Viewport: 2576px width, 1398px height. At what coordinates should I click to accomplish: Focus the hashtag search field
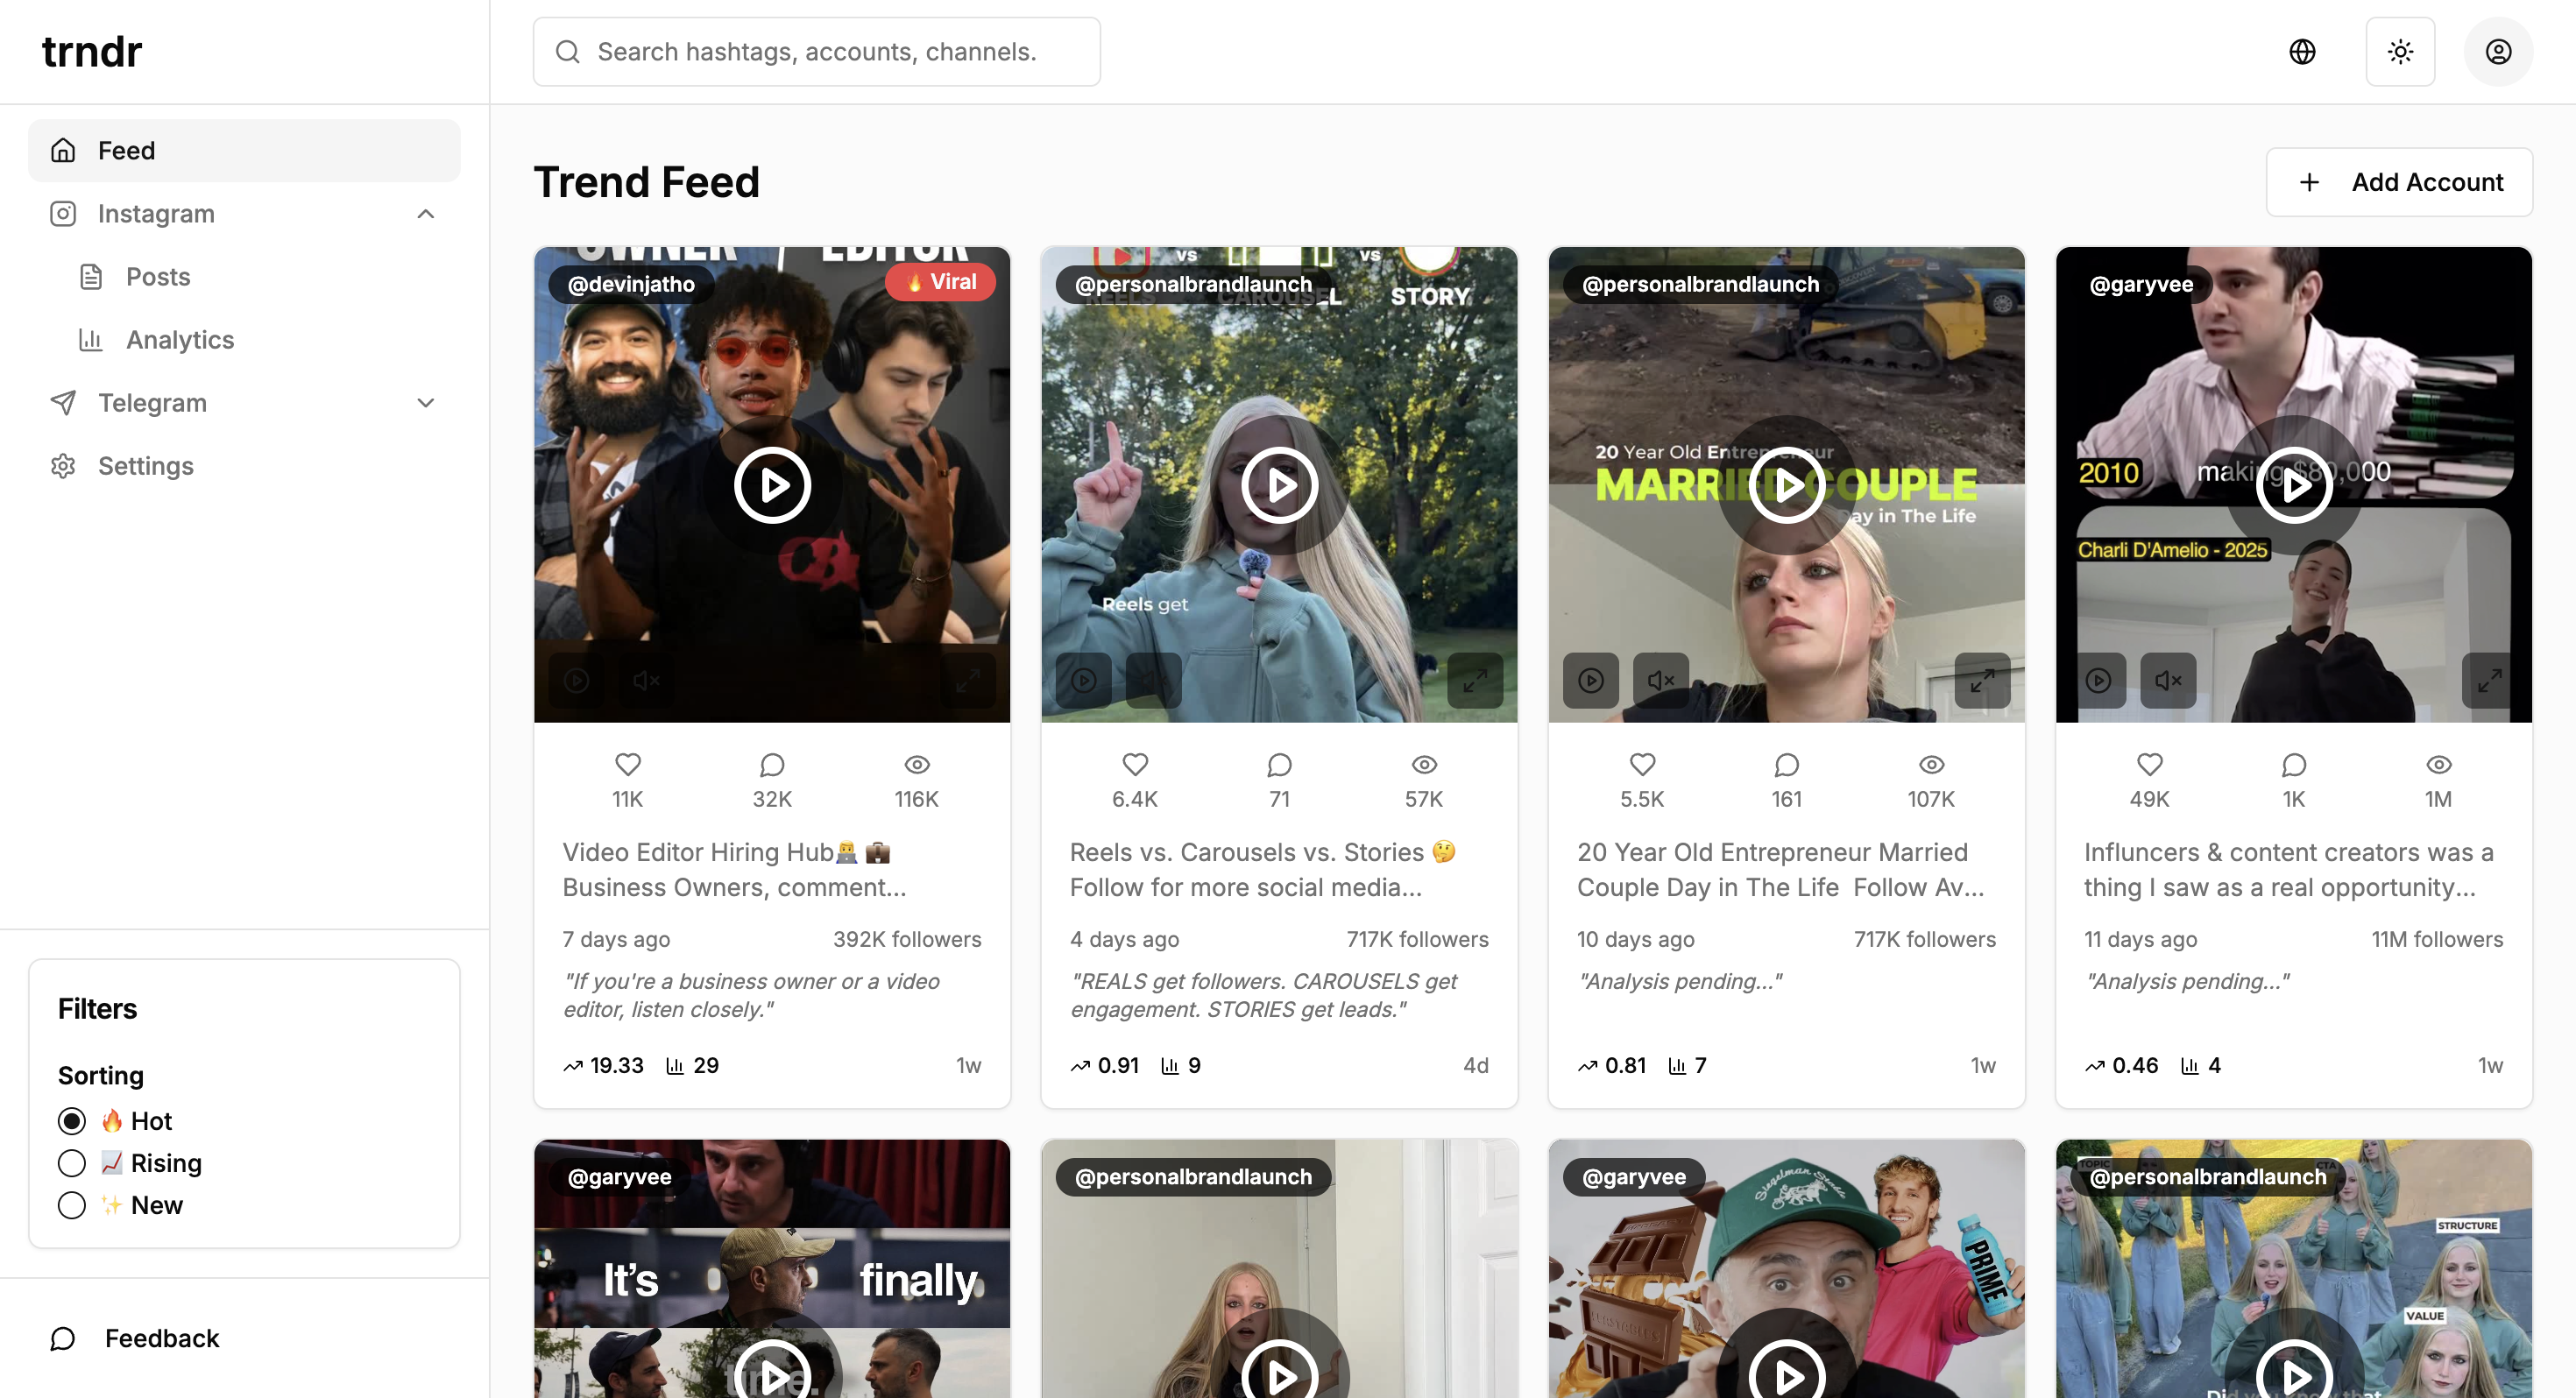pos(816,51)
